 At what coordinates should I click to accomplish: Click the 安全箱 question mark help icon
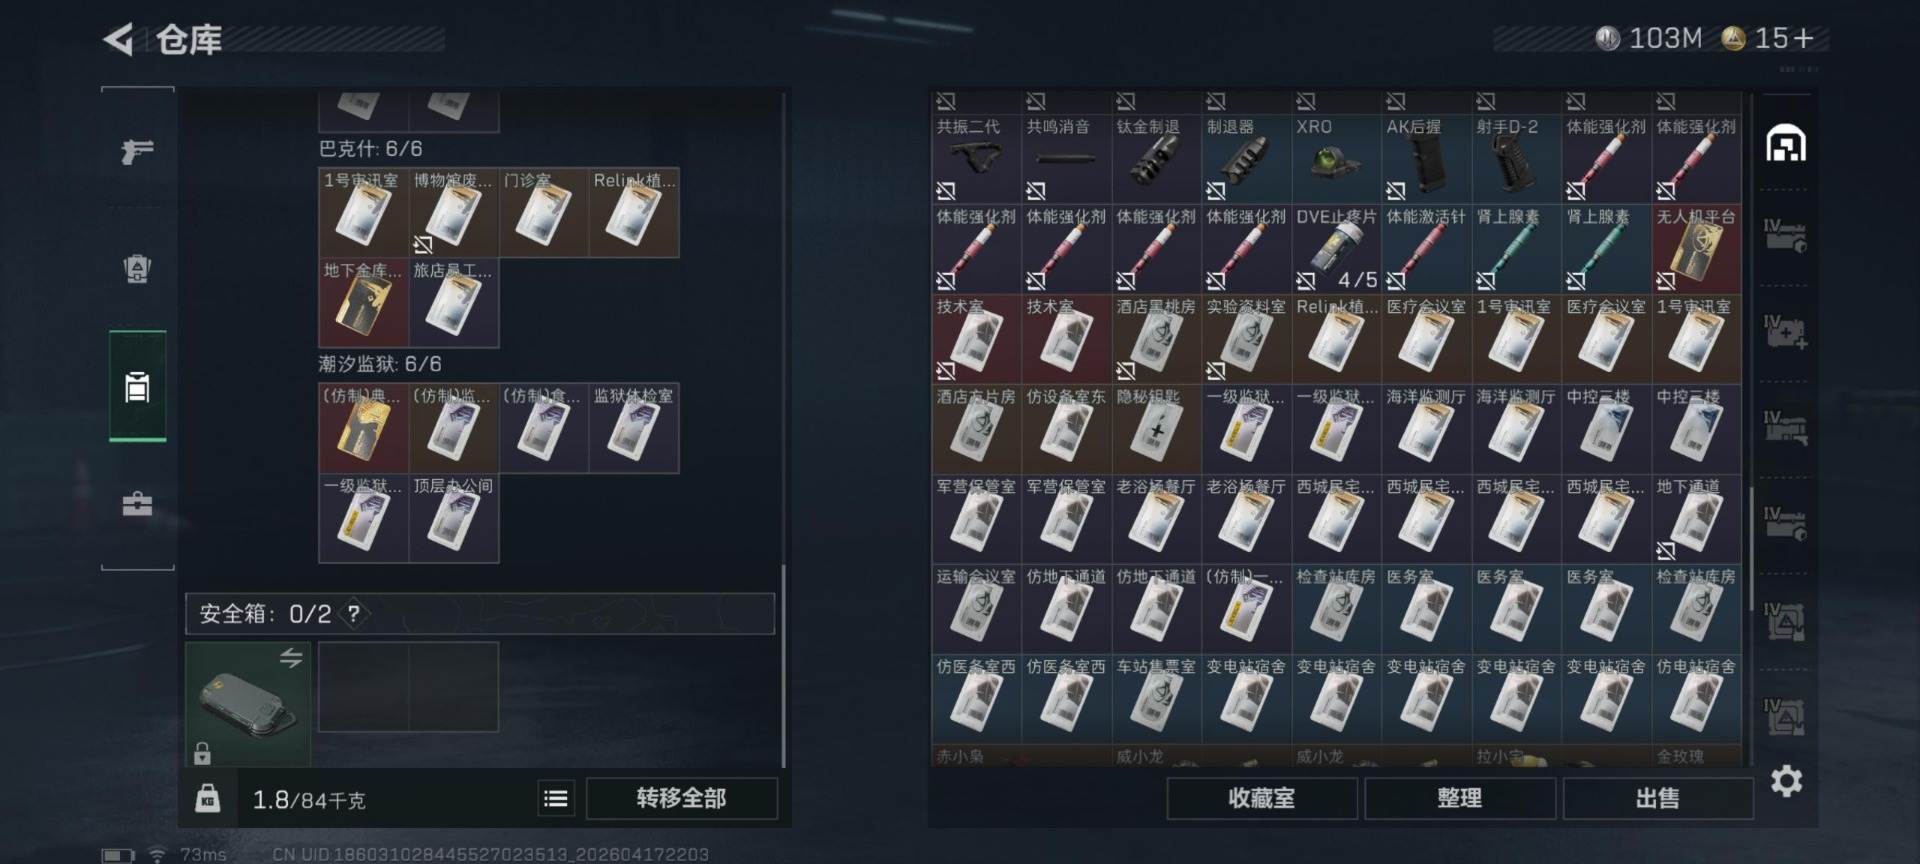(x=353, y=613)
